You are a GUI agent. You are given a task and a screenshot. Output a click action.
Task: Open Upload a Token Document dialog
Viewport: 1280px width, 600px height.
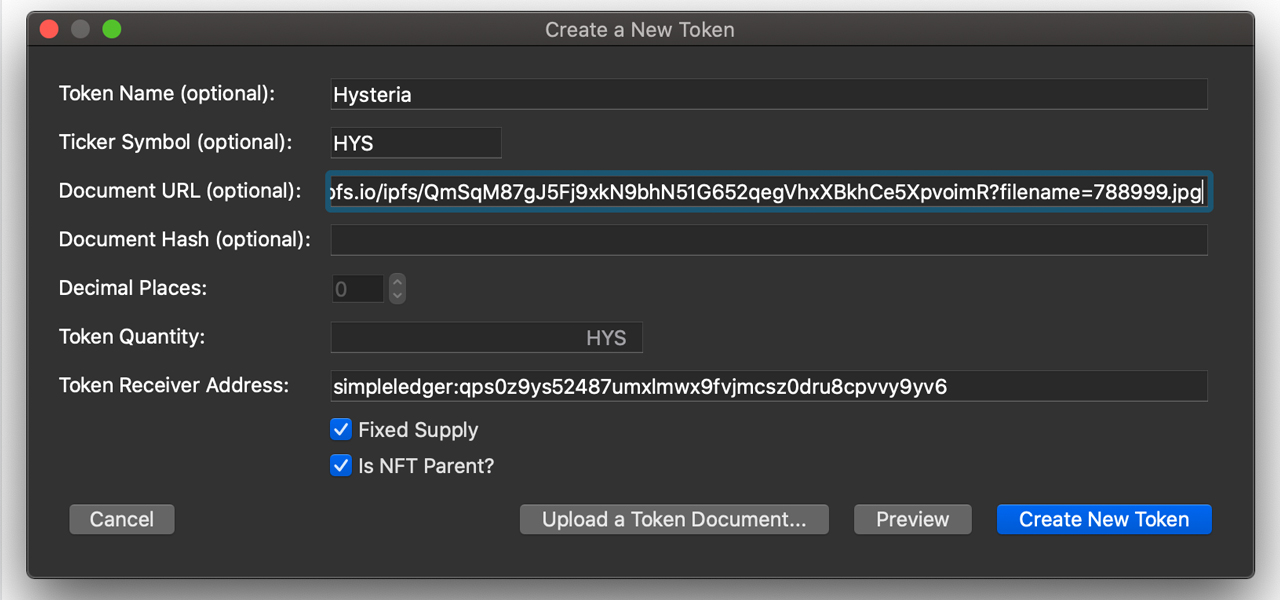click(674, 520)
